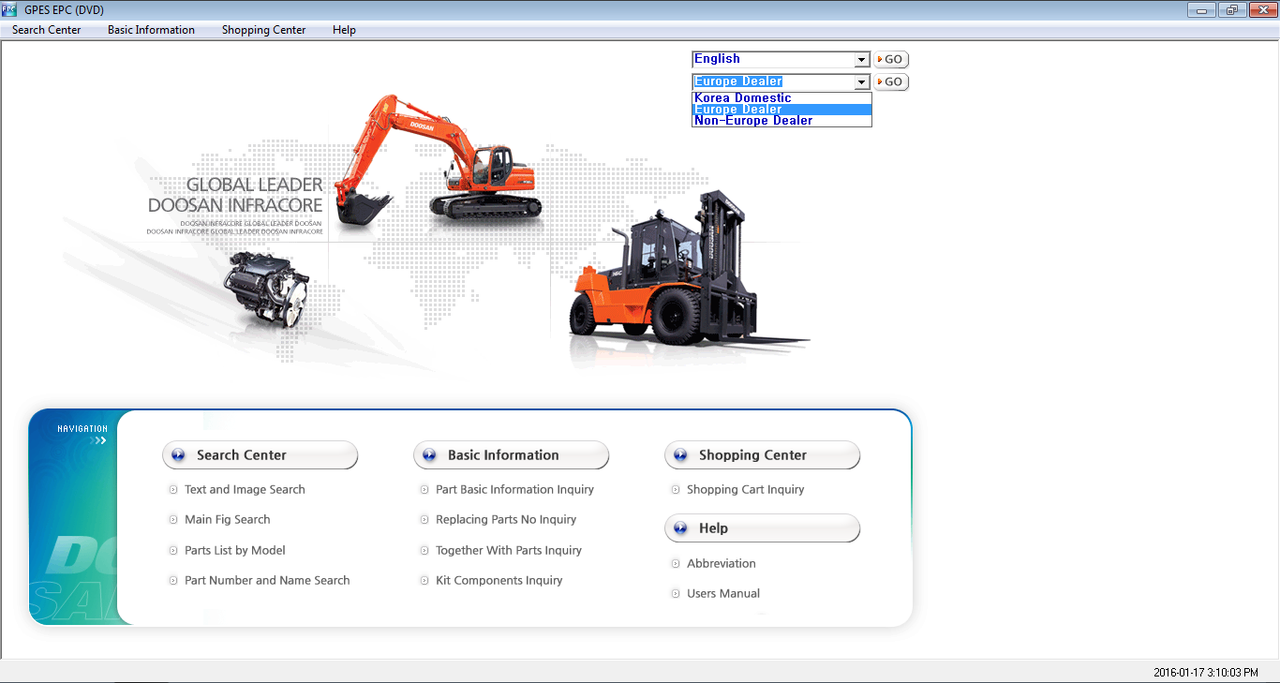Open Text and Image Search
The width and height of the screenshot is (1280, 683).
(245, 490)
